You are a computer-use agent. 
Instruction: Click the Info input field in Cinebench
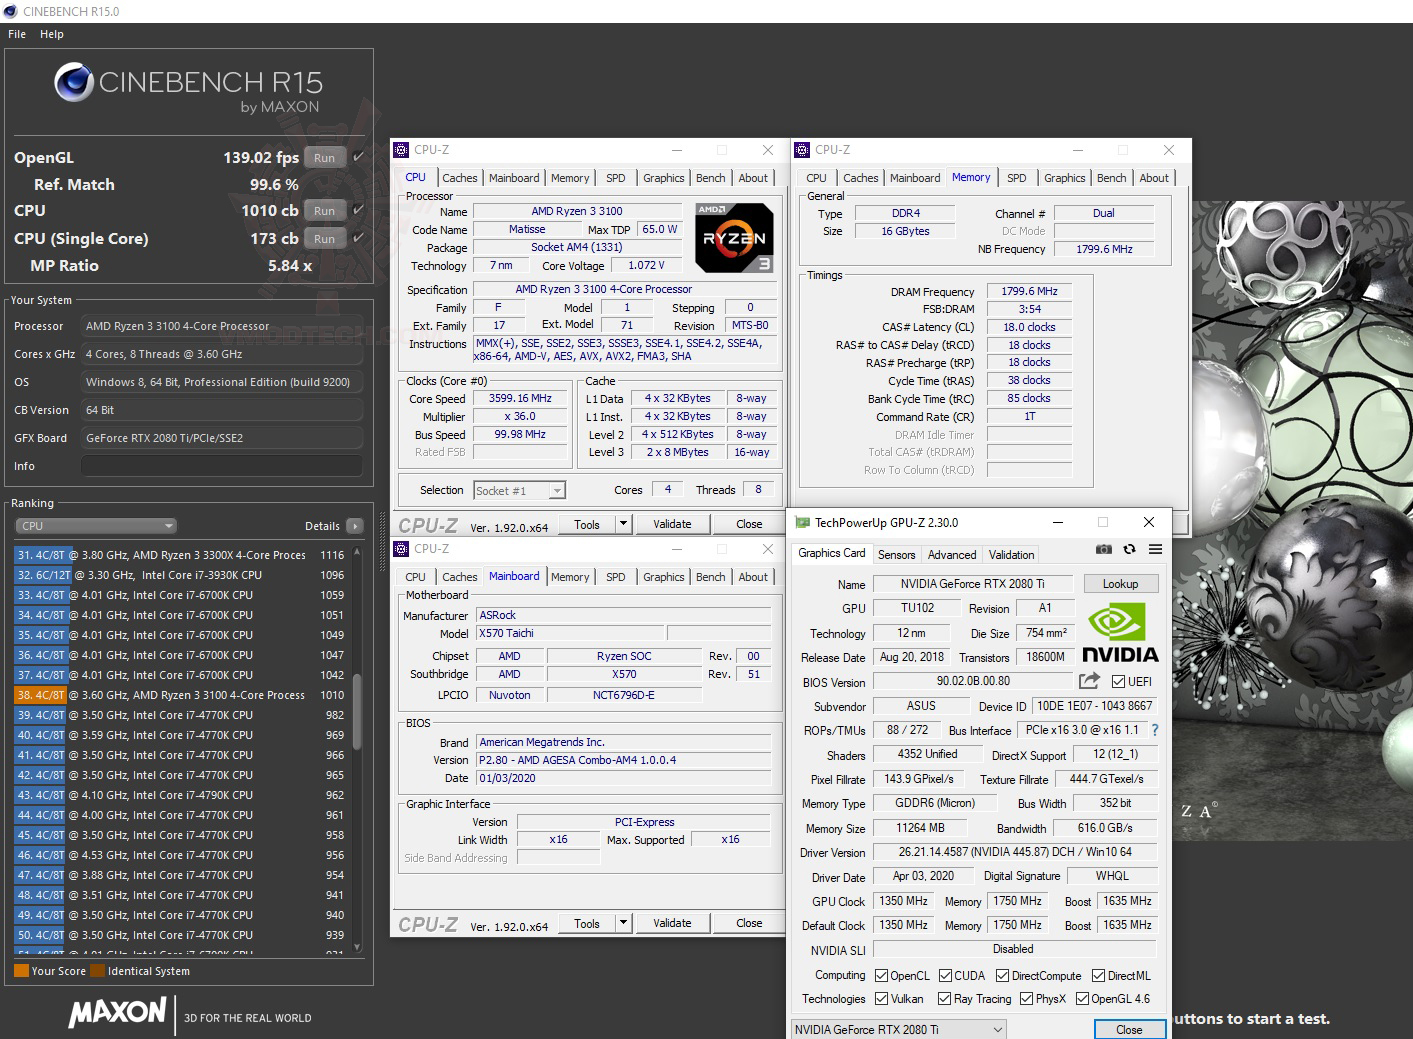pos(221,466)
